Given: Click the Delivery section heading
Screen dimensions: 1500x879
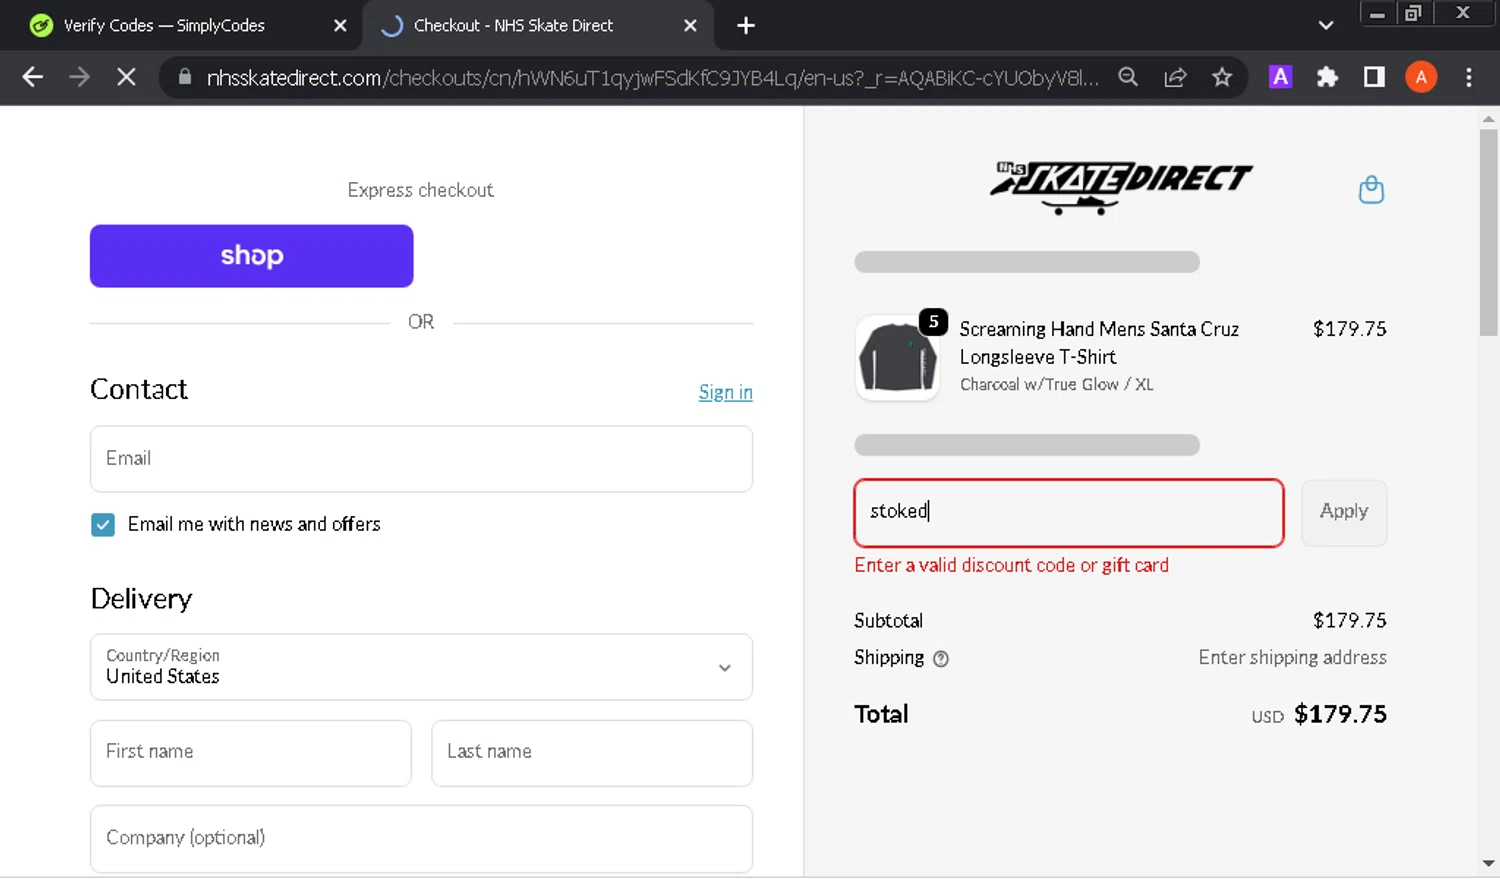Looking at the screenshot, I should point(141,599).
